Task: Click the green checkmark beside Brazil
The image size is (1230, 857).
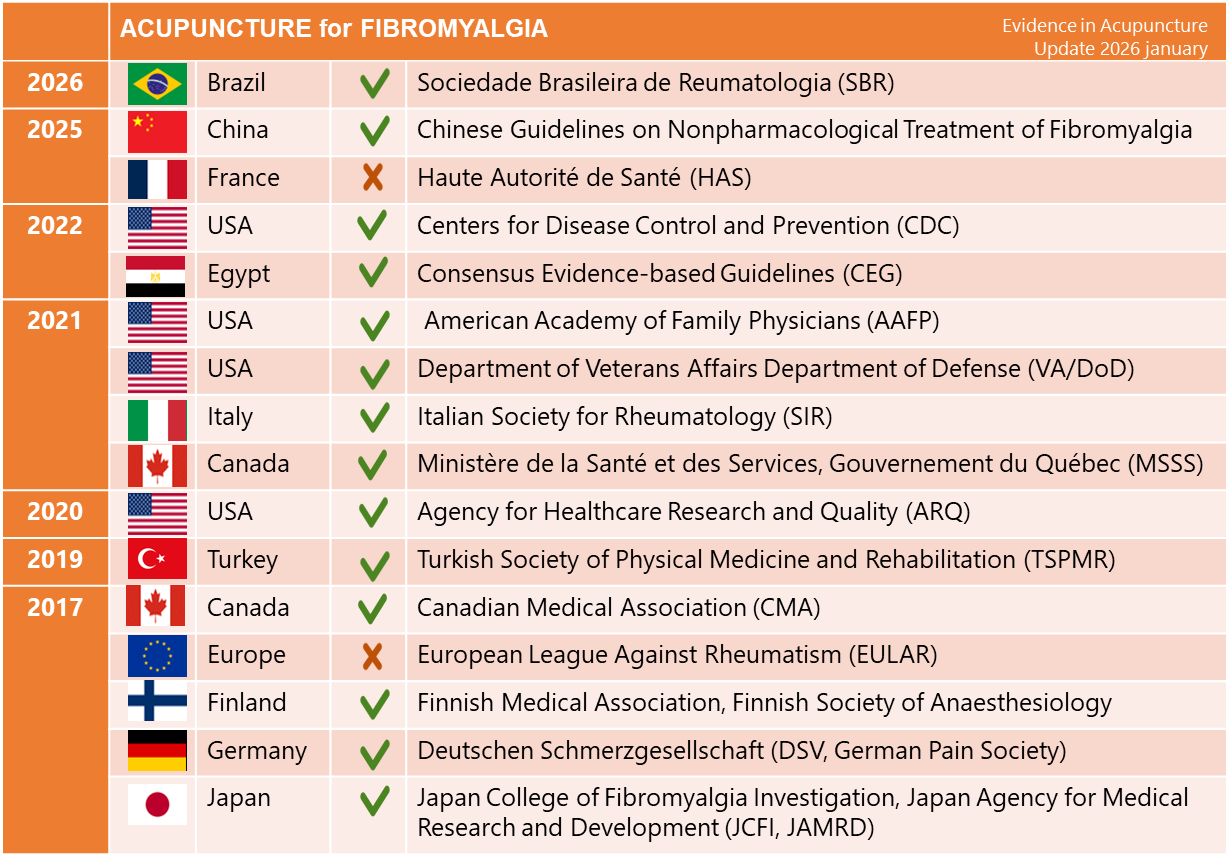Action: point(374,84)
